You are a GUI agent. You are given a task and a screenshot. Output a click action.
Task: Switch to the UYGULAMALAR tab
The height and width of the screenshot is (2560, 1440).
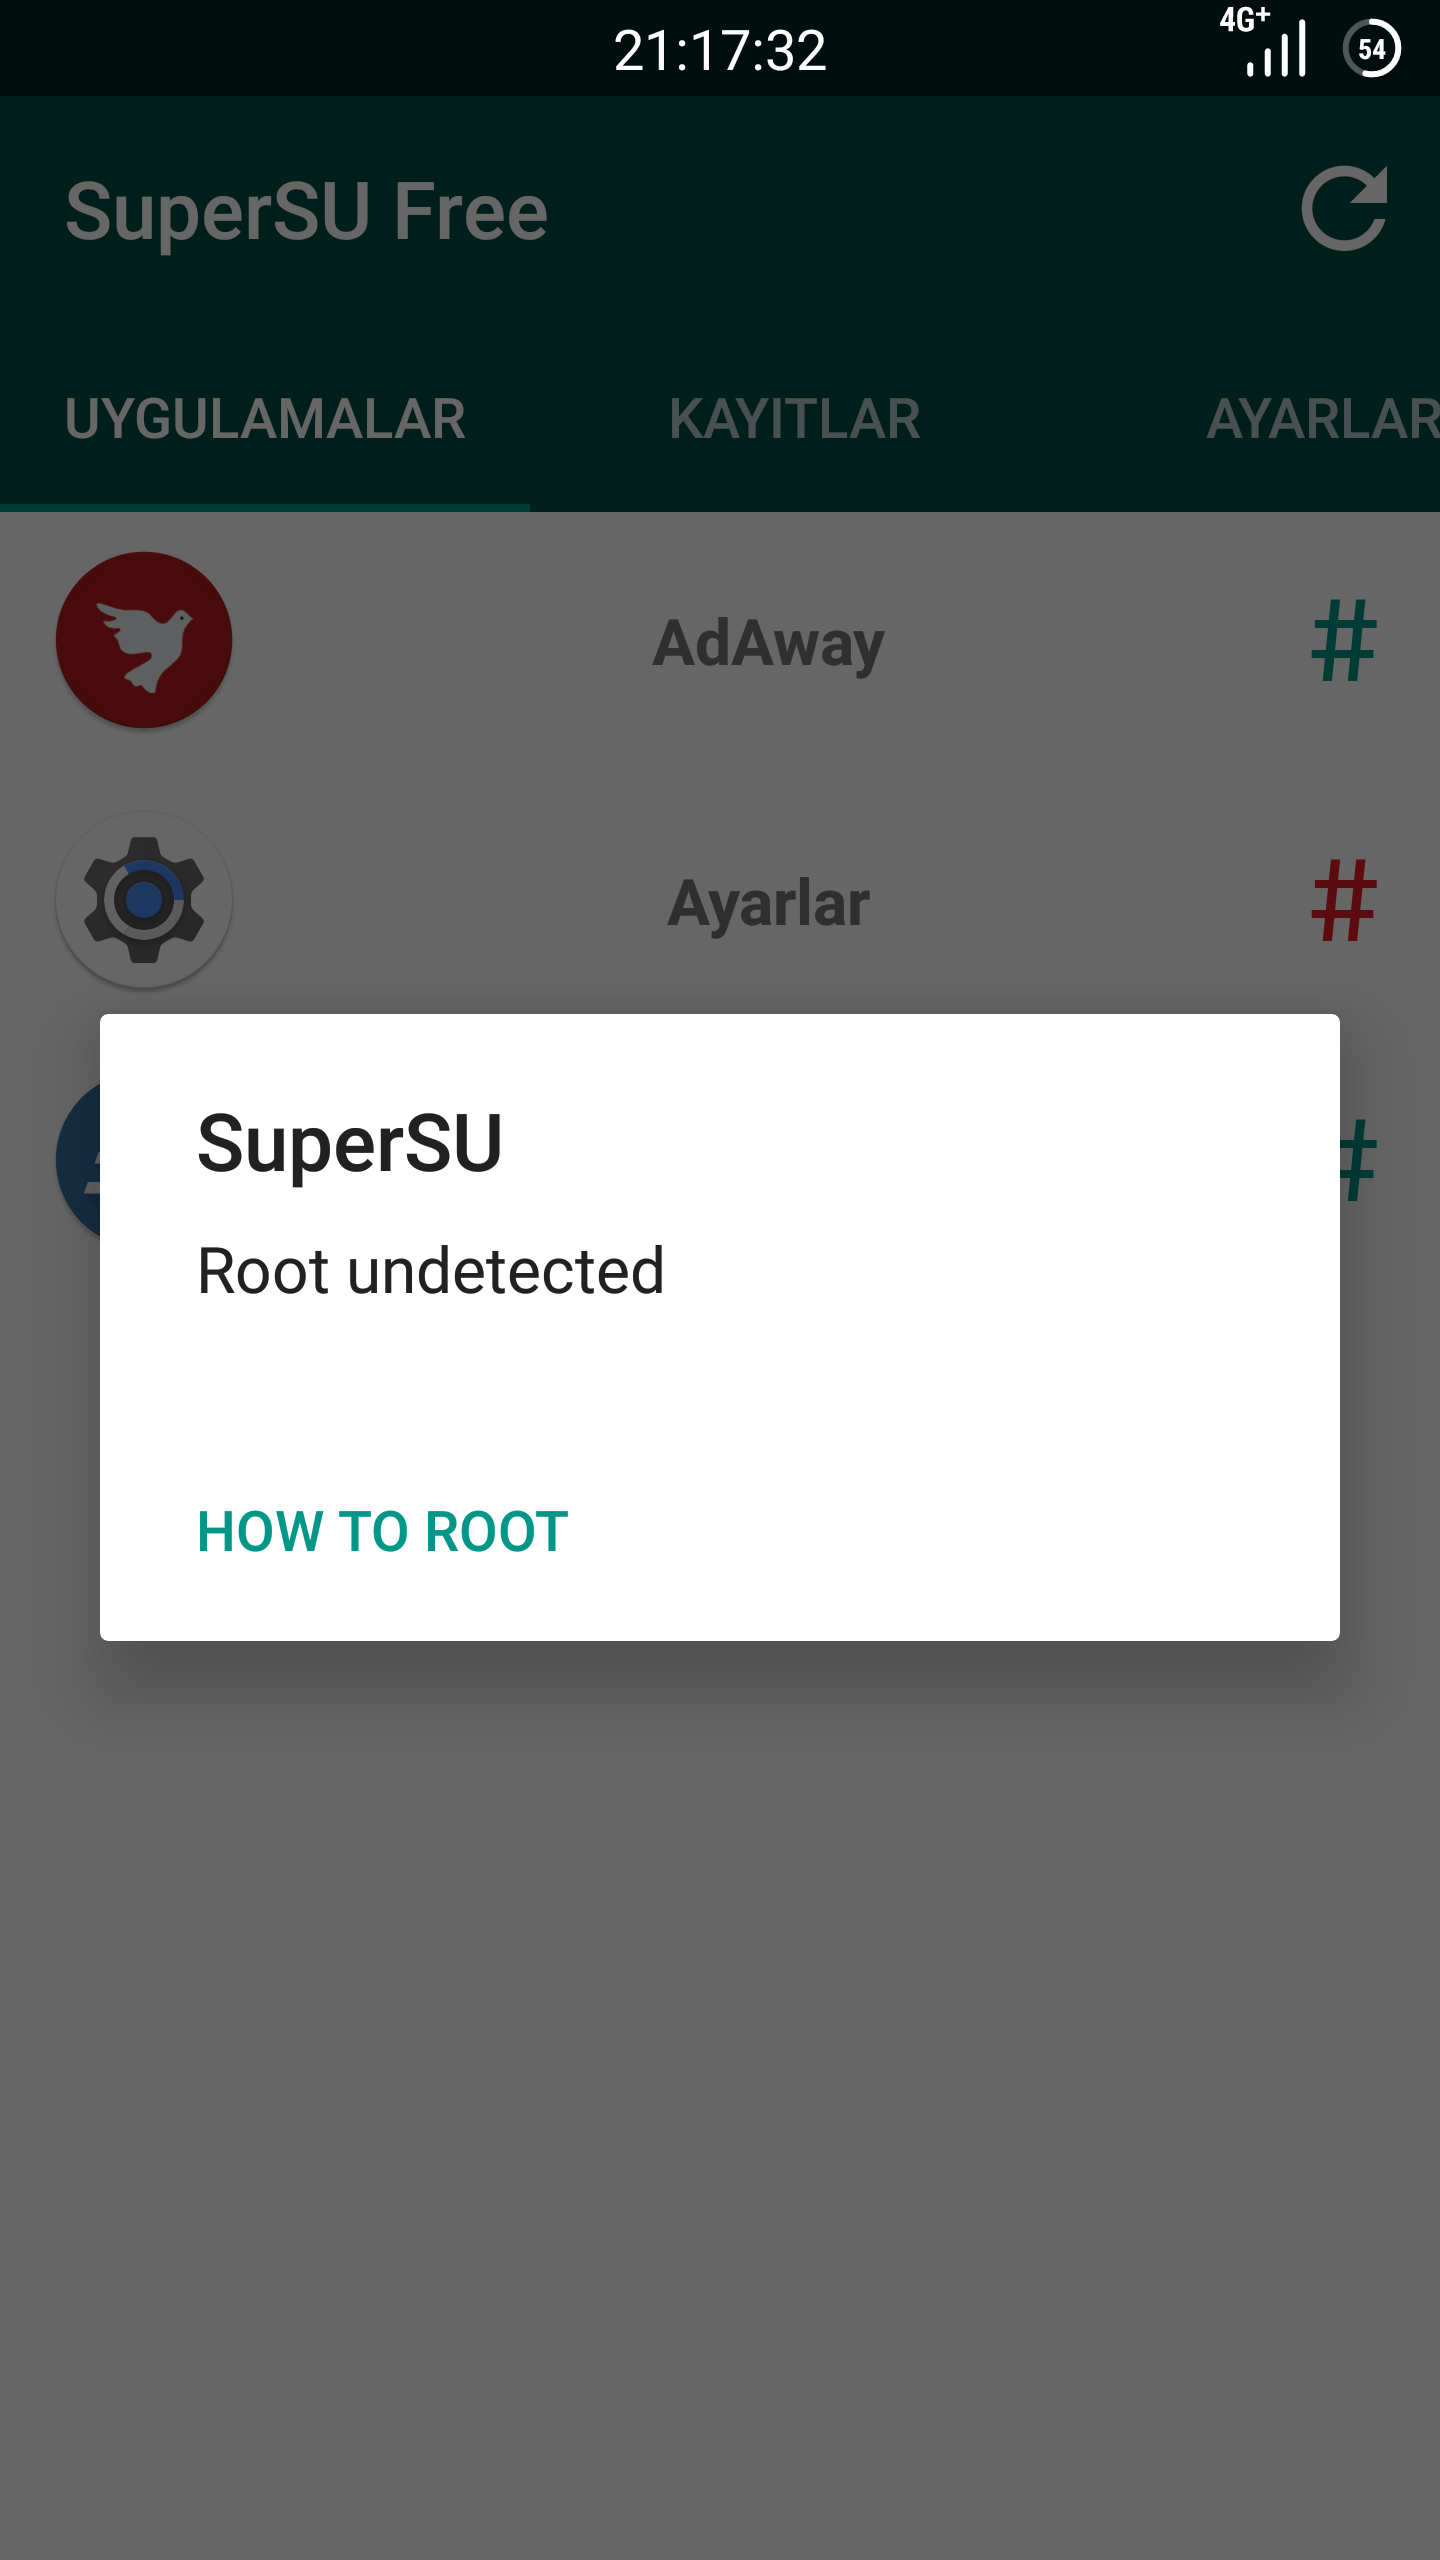click(x=265, y=418)
